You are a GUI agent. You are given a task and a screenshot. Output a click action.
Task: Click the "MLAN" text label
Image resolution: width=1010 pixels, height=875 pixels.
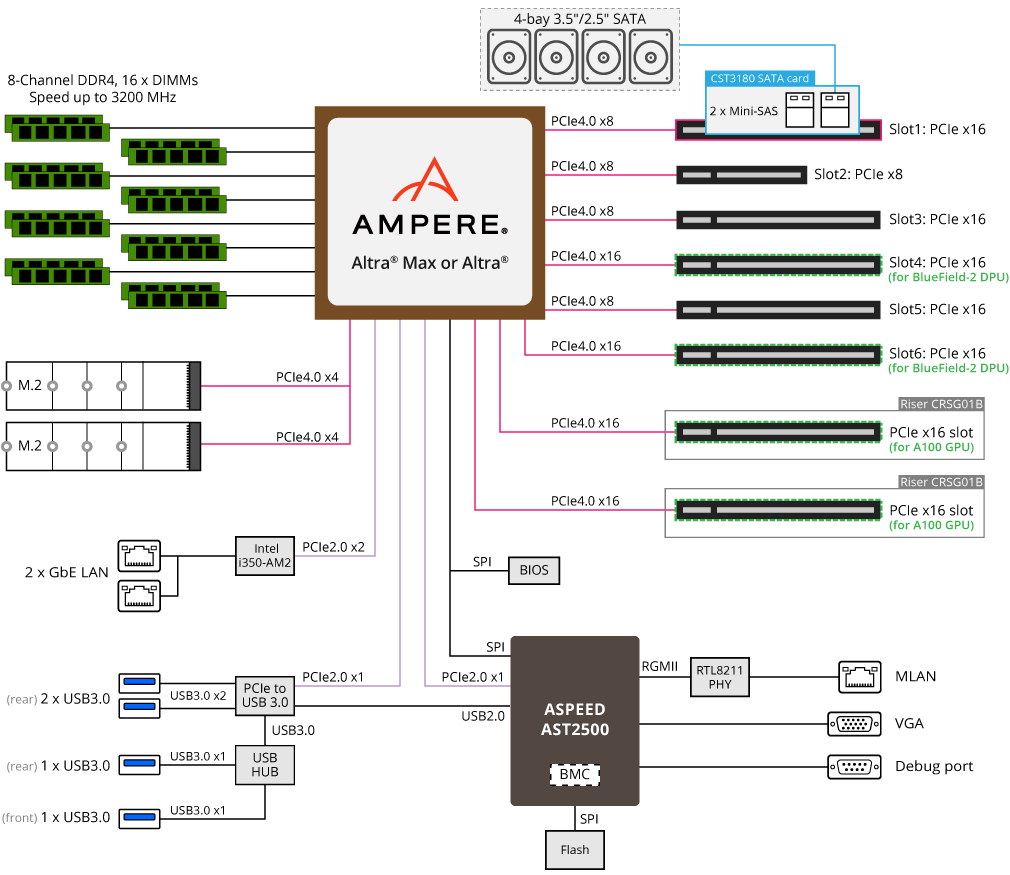click(915, 677)
